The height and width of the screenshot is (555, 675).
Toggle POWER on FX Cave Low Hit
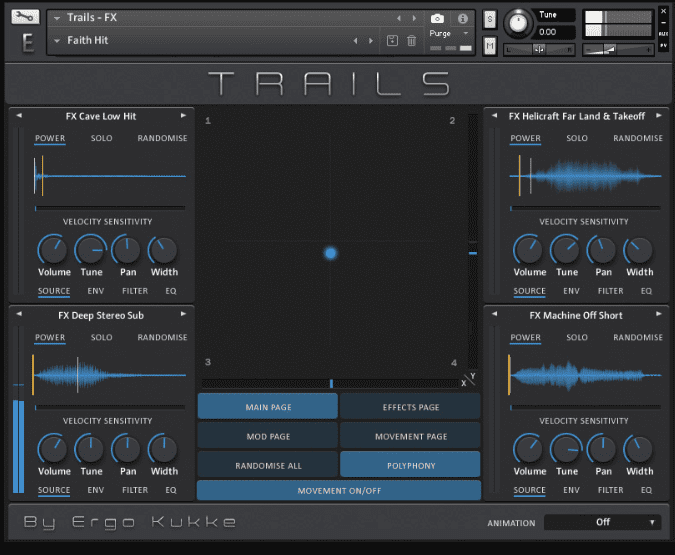(50, 138)
